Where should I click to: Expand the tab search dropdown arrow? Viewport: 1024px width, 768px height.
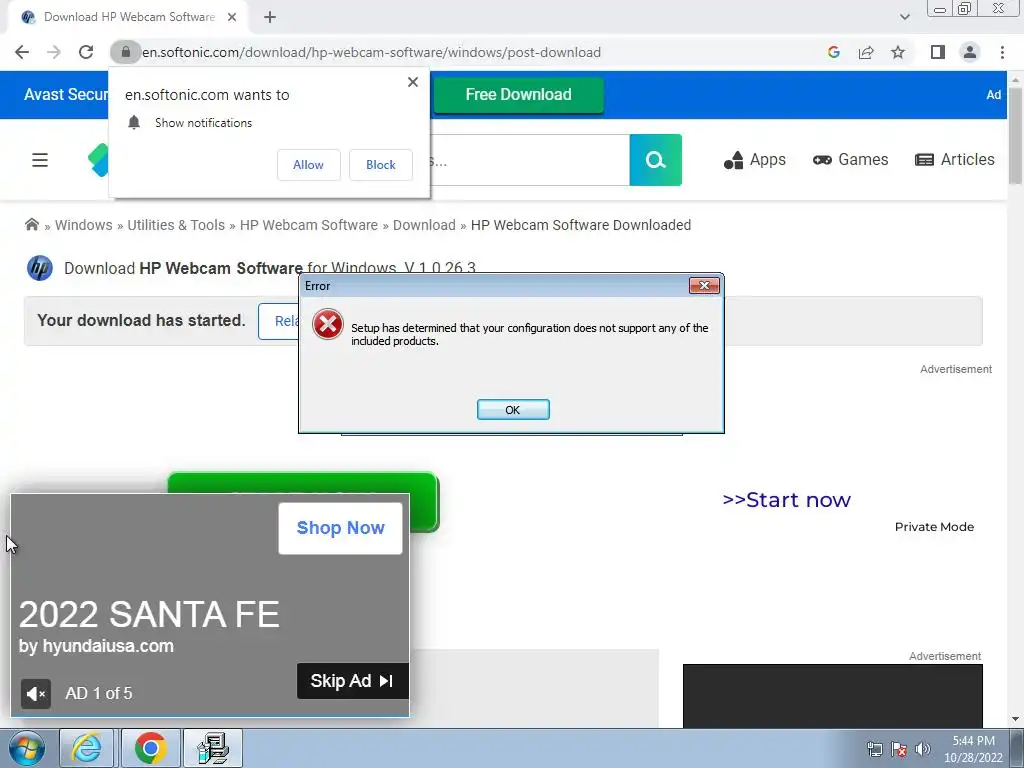click(904, 17)
